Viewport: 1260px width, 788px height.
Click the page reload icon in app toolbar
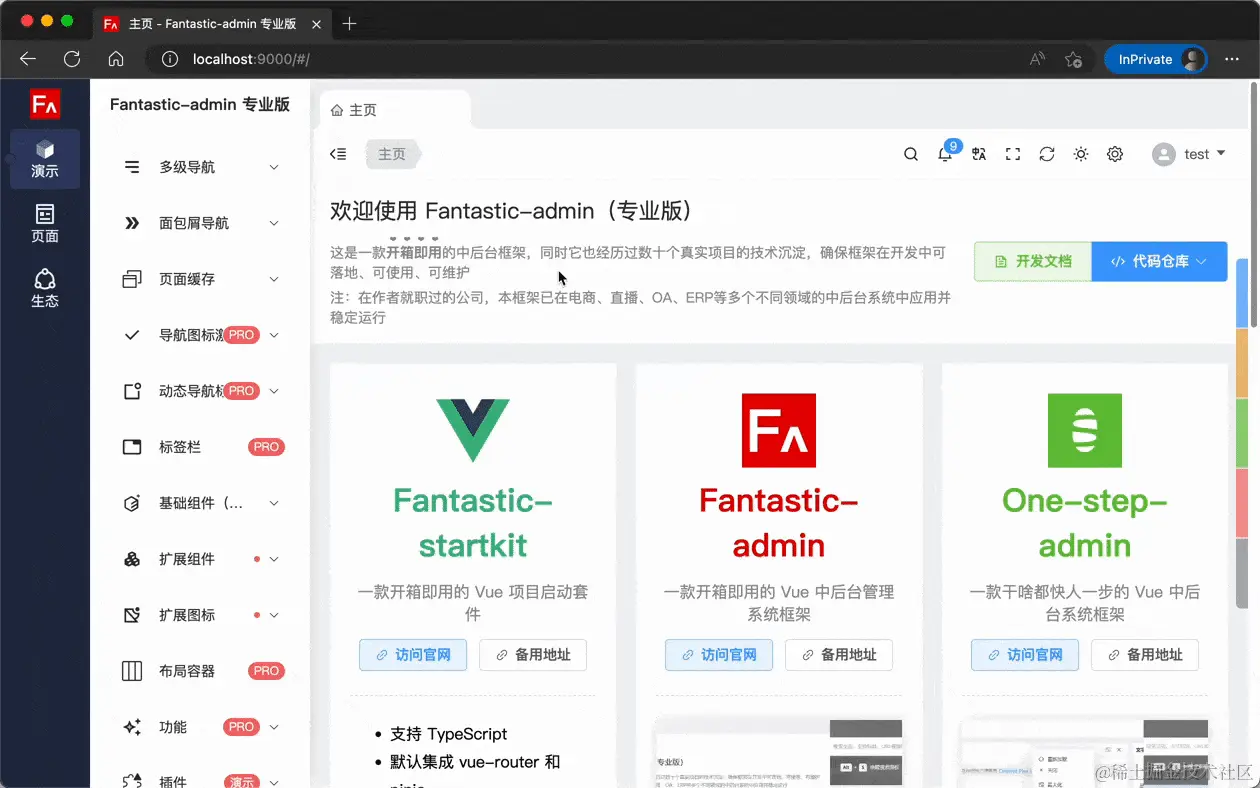click(1047, 154)
